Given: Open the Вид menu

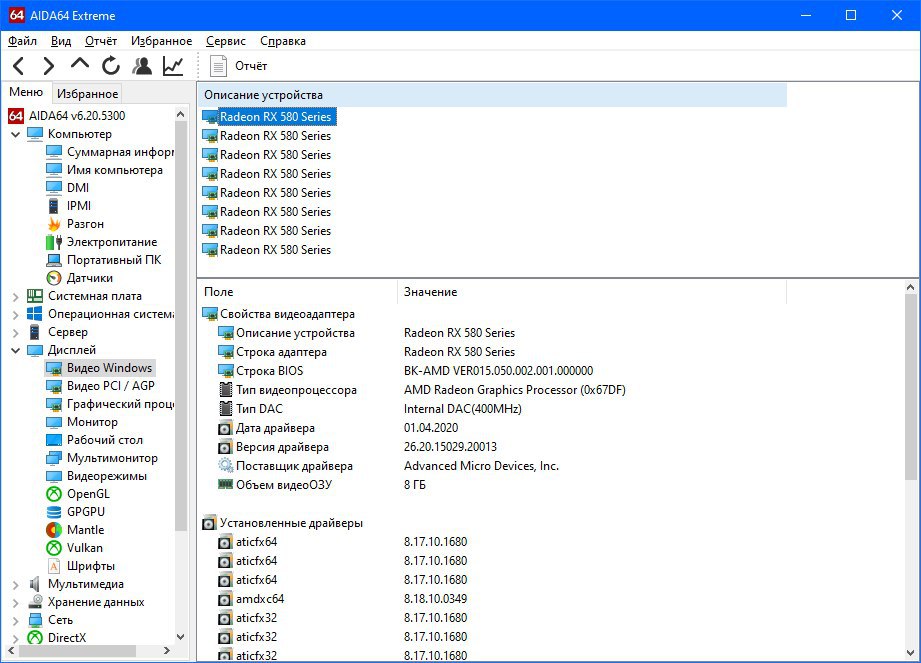Looking at the screenshot, I should [60, 41].
